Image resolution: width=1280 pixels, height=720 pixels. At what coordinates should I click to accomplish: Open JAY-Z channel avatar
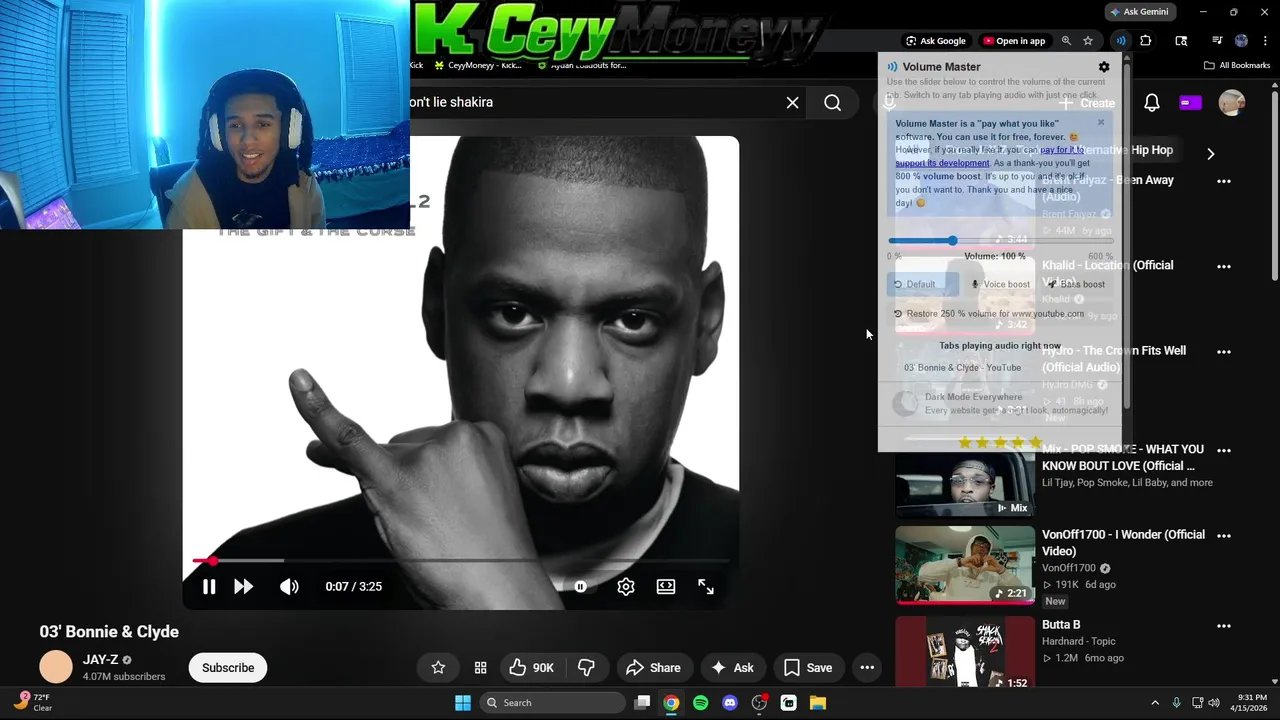(x=56, y=667)
